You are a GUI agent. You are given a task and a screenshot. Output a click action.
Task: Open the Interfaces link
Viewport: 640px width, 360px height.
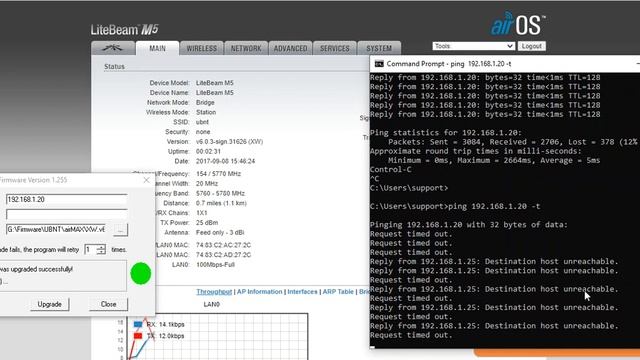tap(302, 292)
